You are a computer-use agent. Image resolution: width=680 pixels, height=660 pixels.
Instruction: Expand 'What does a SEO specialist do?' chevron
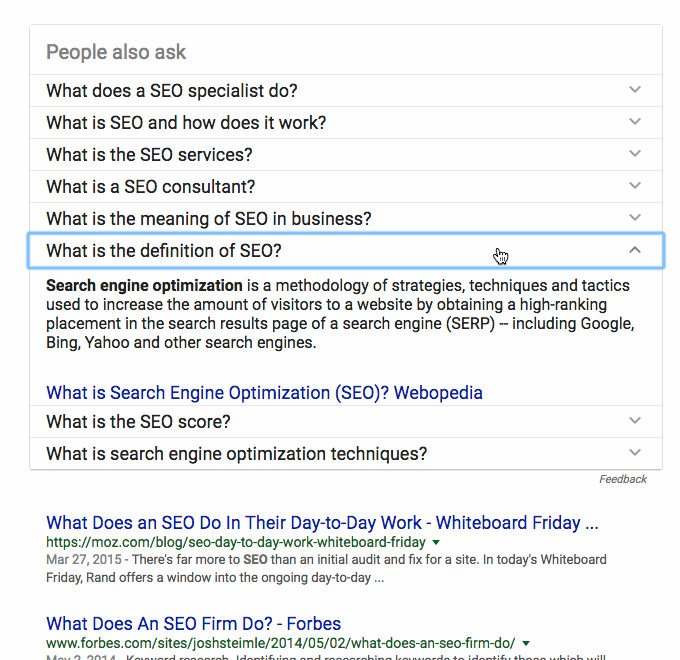pyautogui.click(x=634, y=90)
